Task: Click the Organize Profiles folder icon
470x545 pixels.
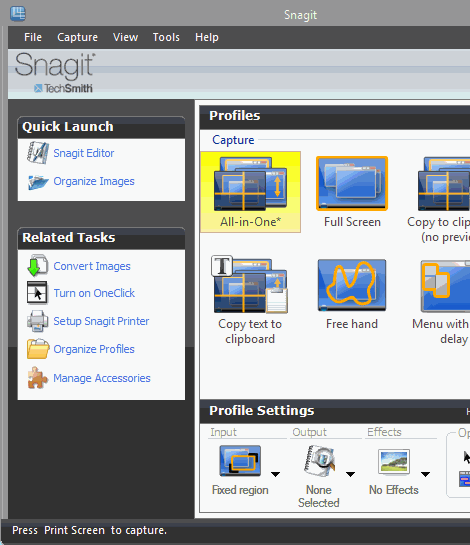Action: (38, 349)
